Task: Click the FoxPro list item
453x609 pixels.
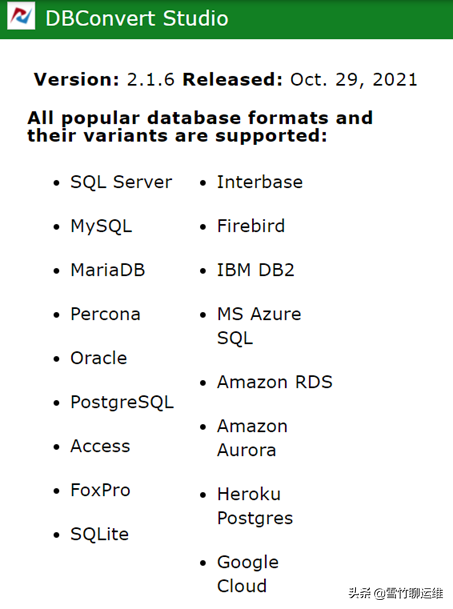Action: (100, 490)
